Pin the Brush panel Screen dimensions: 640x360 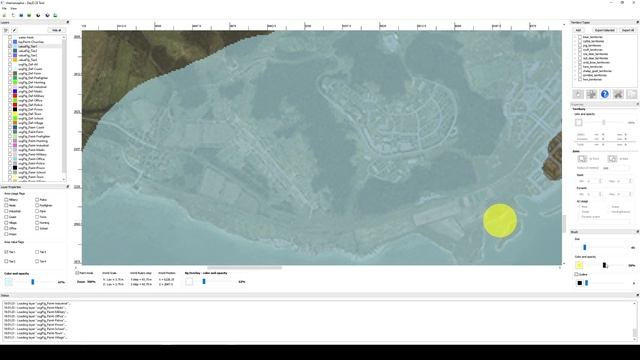coord(637,232)
